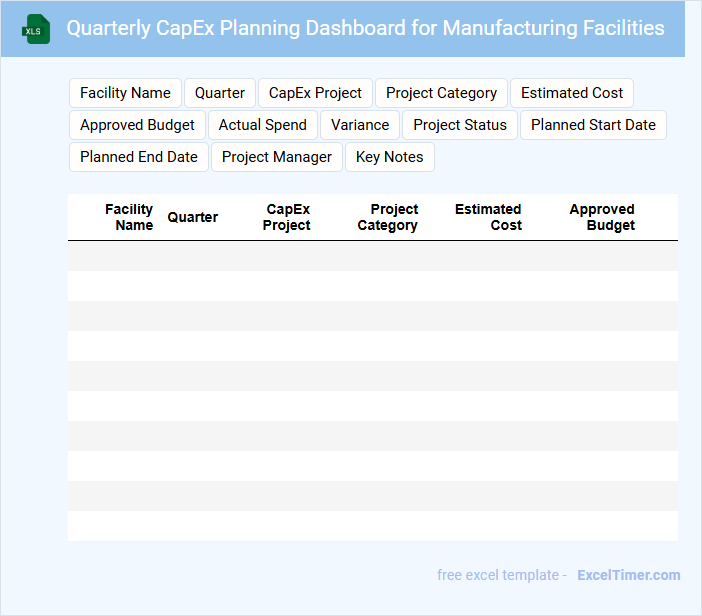Select the Facility Name tag
702x616 pixels.
pos(125,93)
